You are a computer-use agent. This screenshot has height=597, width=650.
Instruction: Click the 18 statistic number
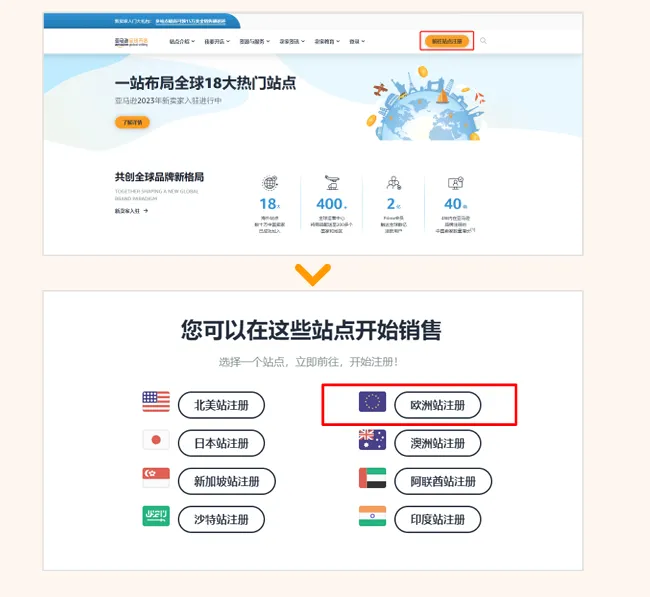(268, 204)
